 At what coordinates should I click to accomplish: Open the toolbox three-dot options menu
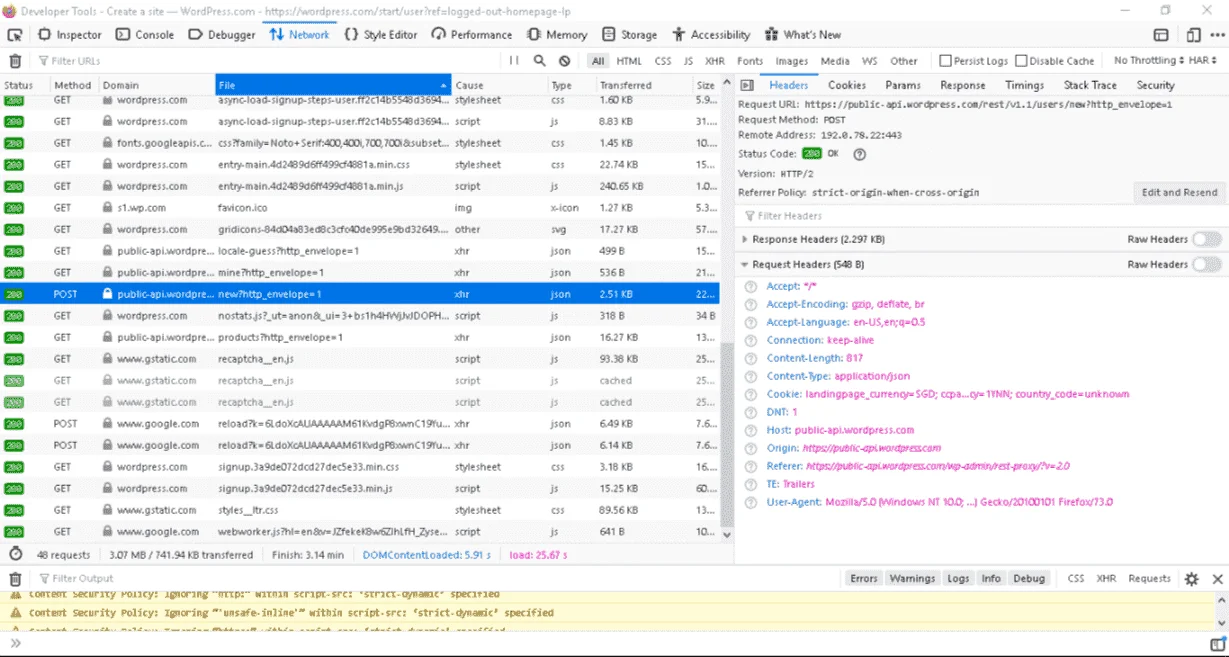click(1215, 34)
